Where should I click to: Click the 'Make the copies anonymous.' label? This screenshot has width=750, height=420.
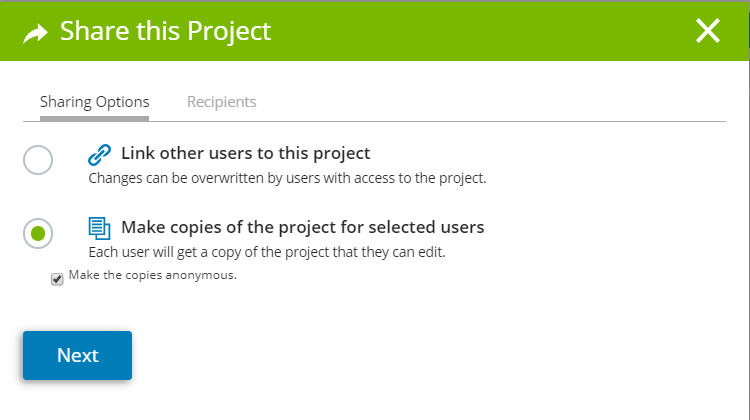(x=153, y=275)
